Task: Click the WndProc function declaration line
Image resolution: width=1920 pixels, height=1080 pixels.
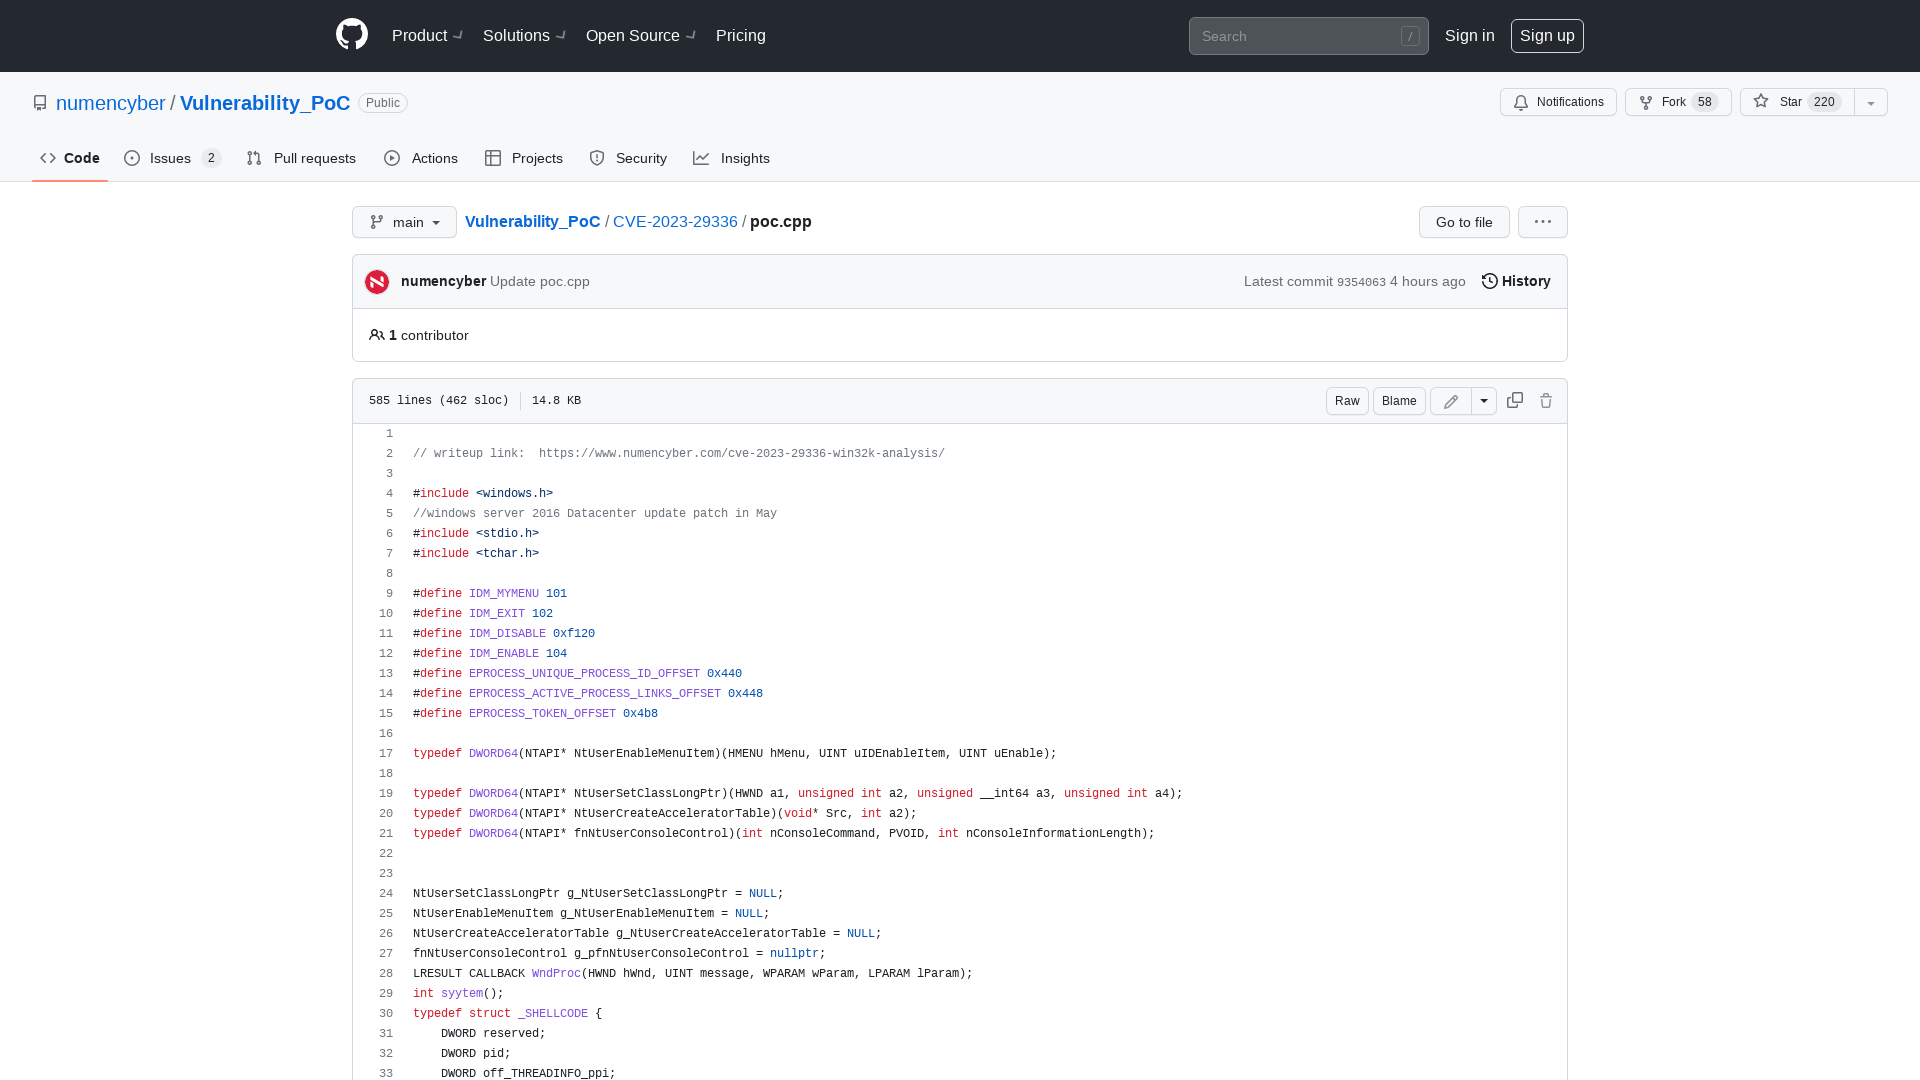Action: (x=692, y=974)
